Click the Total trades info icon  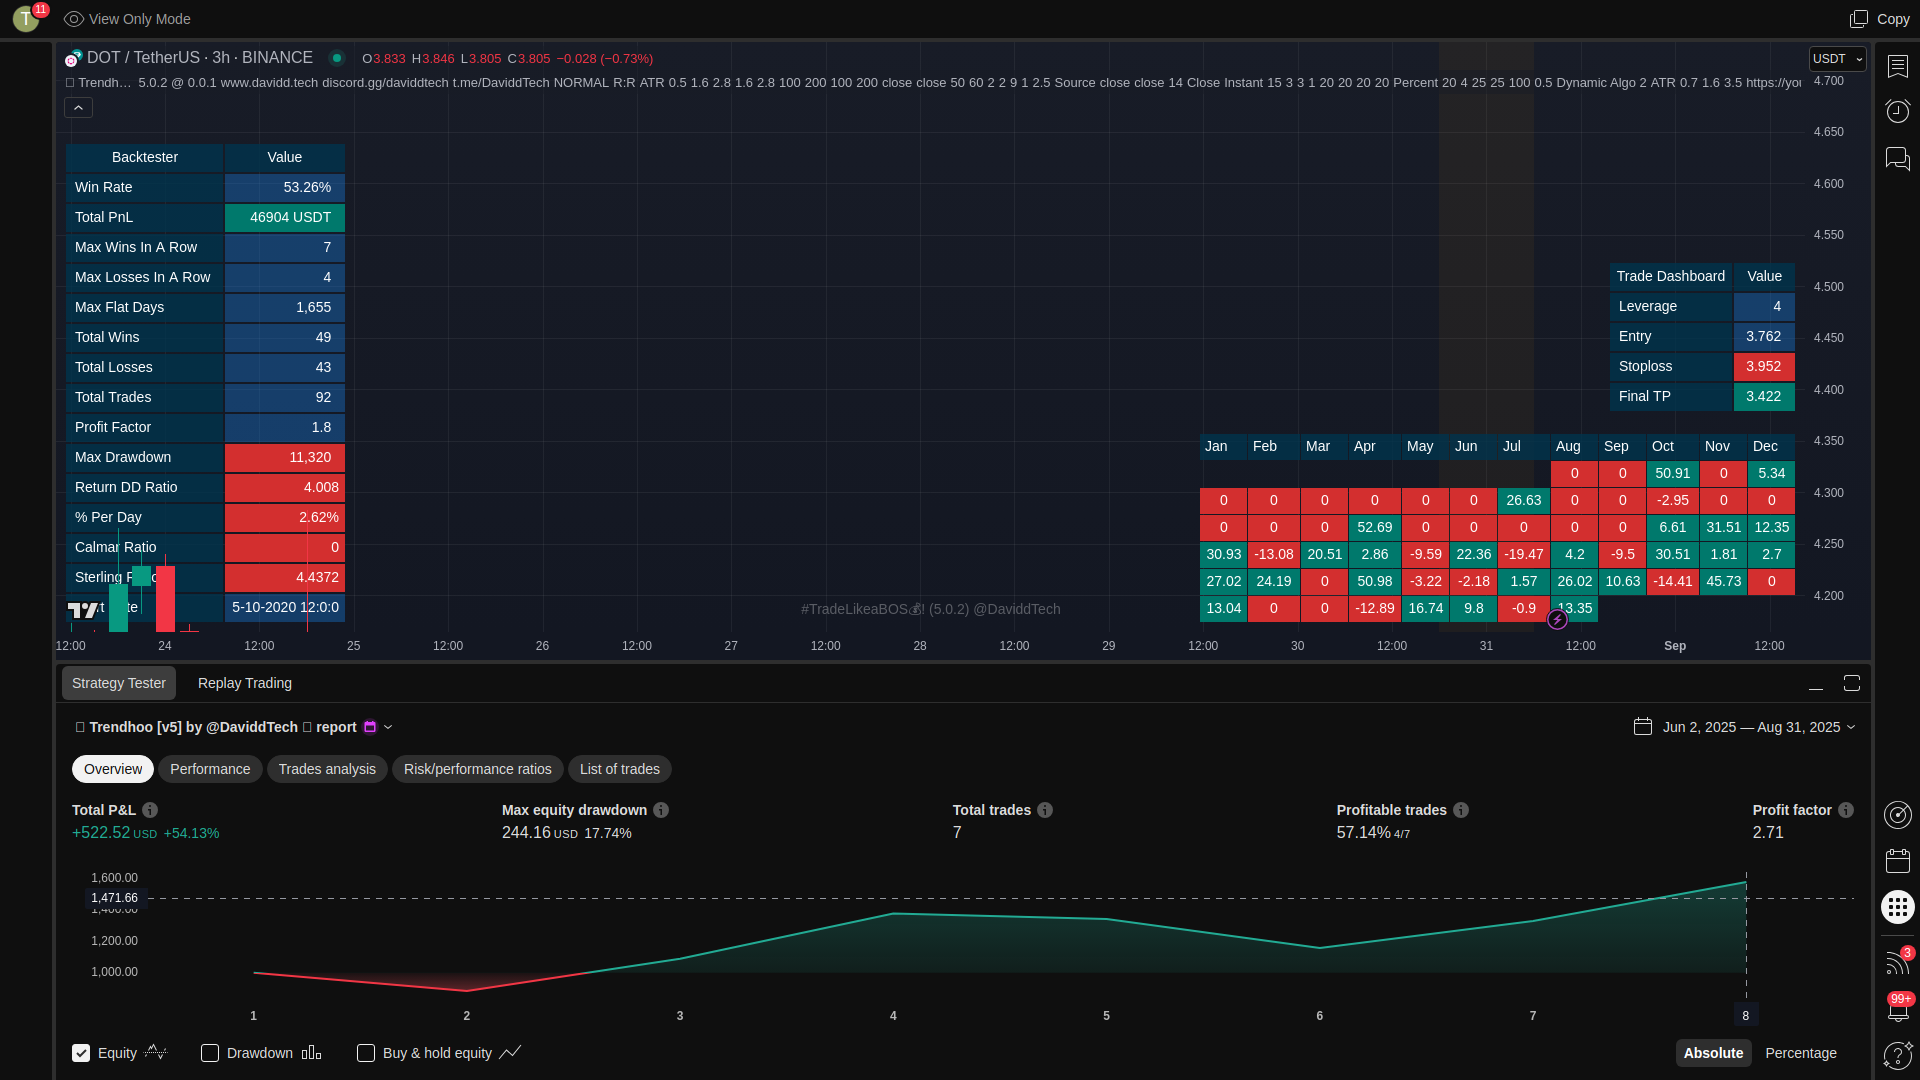click(1045, 810)
